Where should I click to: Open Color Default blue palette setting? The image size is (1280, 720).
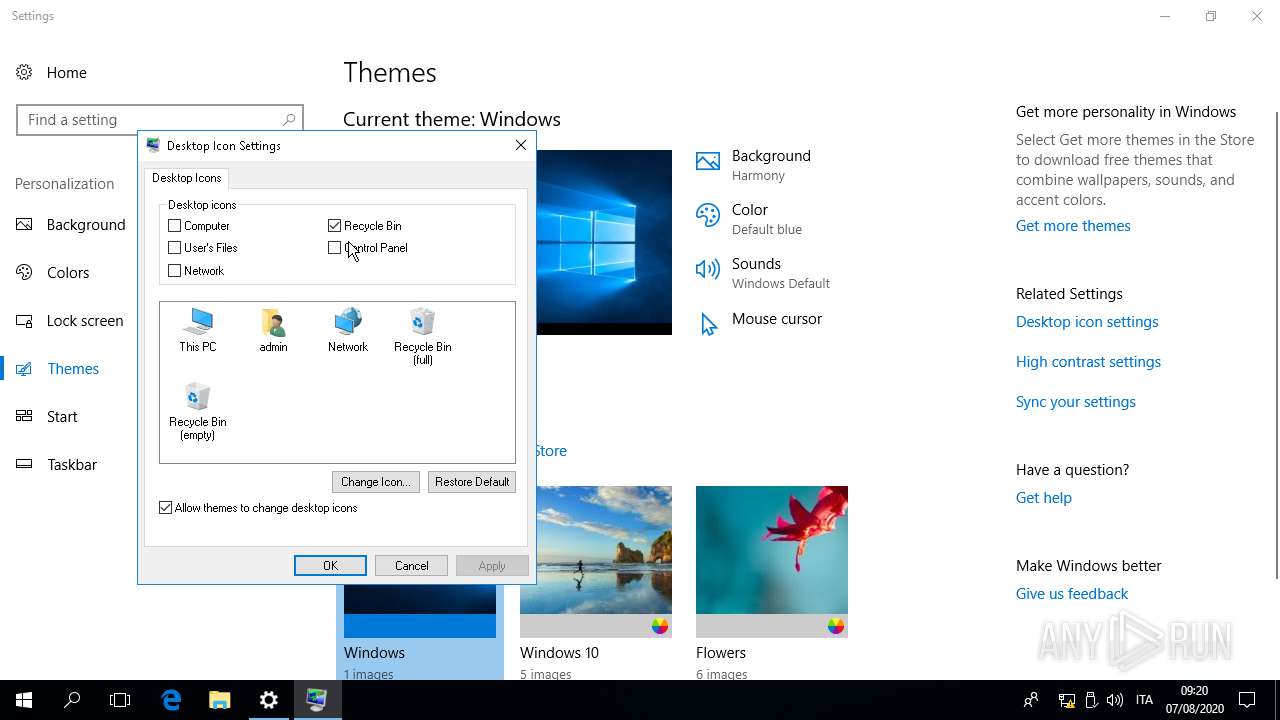pyautogui.click(x=749, y=218)
